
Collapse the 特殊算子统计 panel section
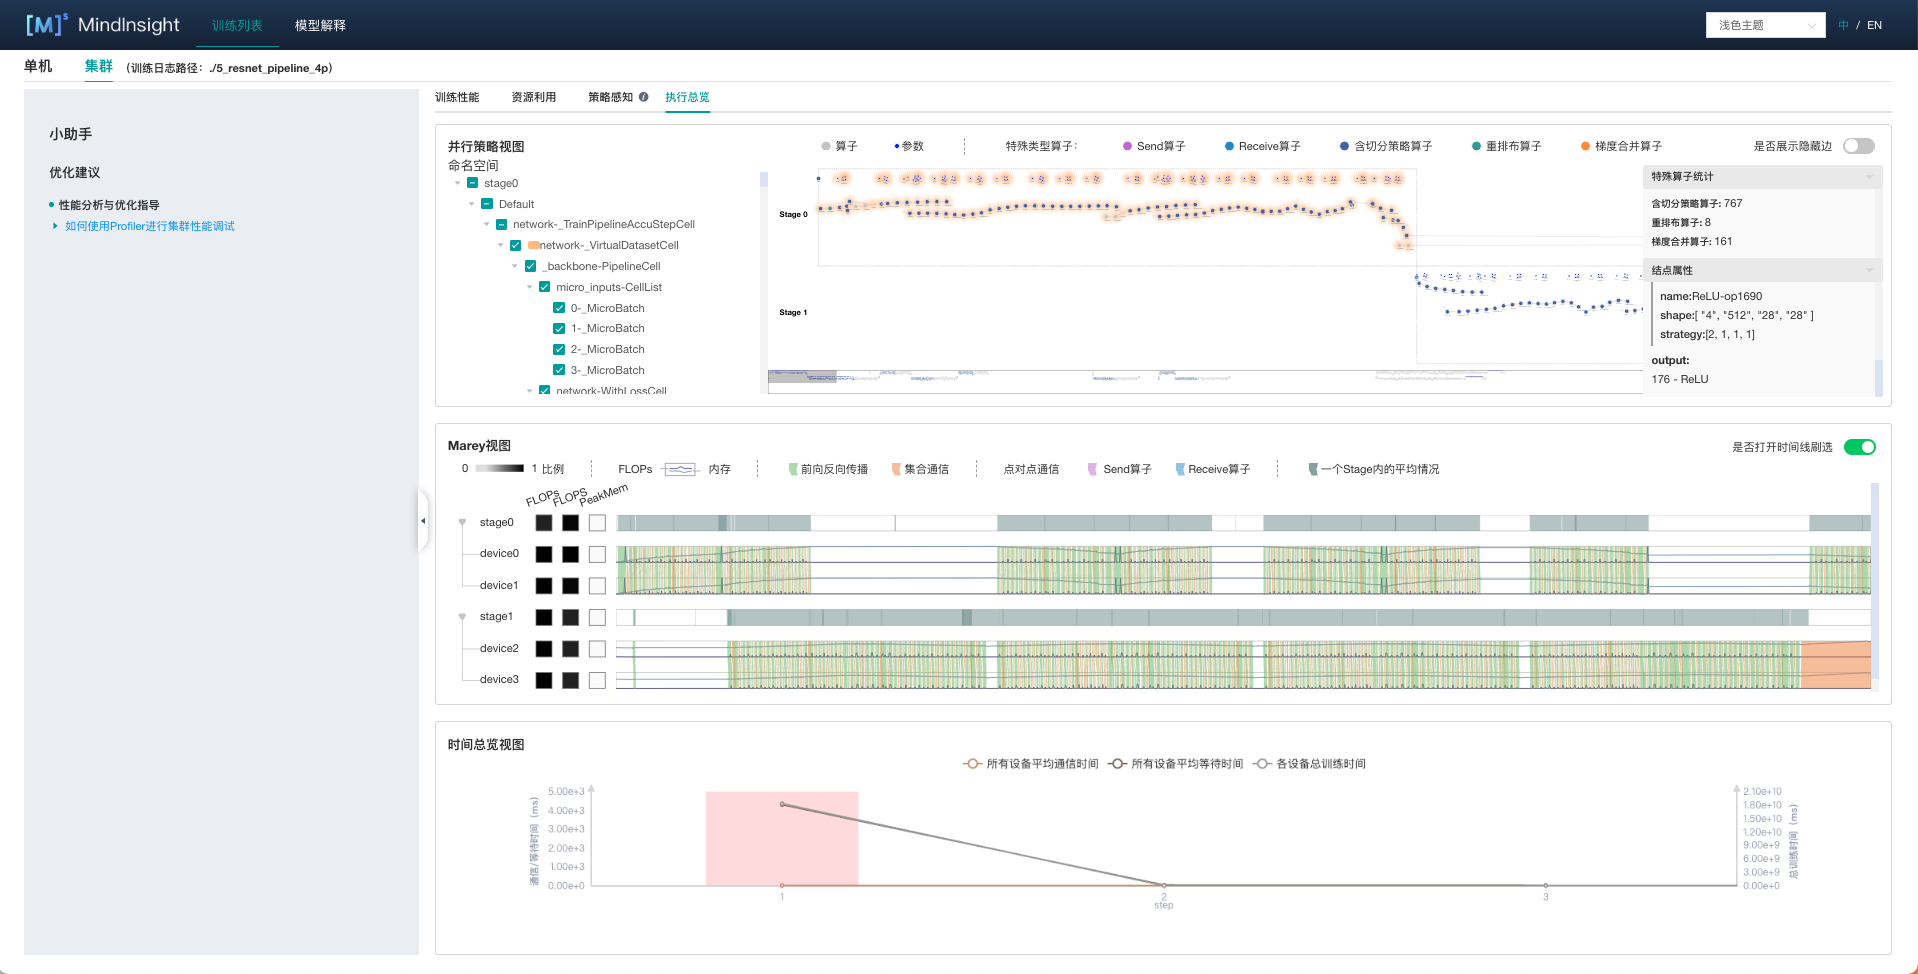pyautogui.click(x=1869, y=177)
